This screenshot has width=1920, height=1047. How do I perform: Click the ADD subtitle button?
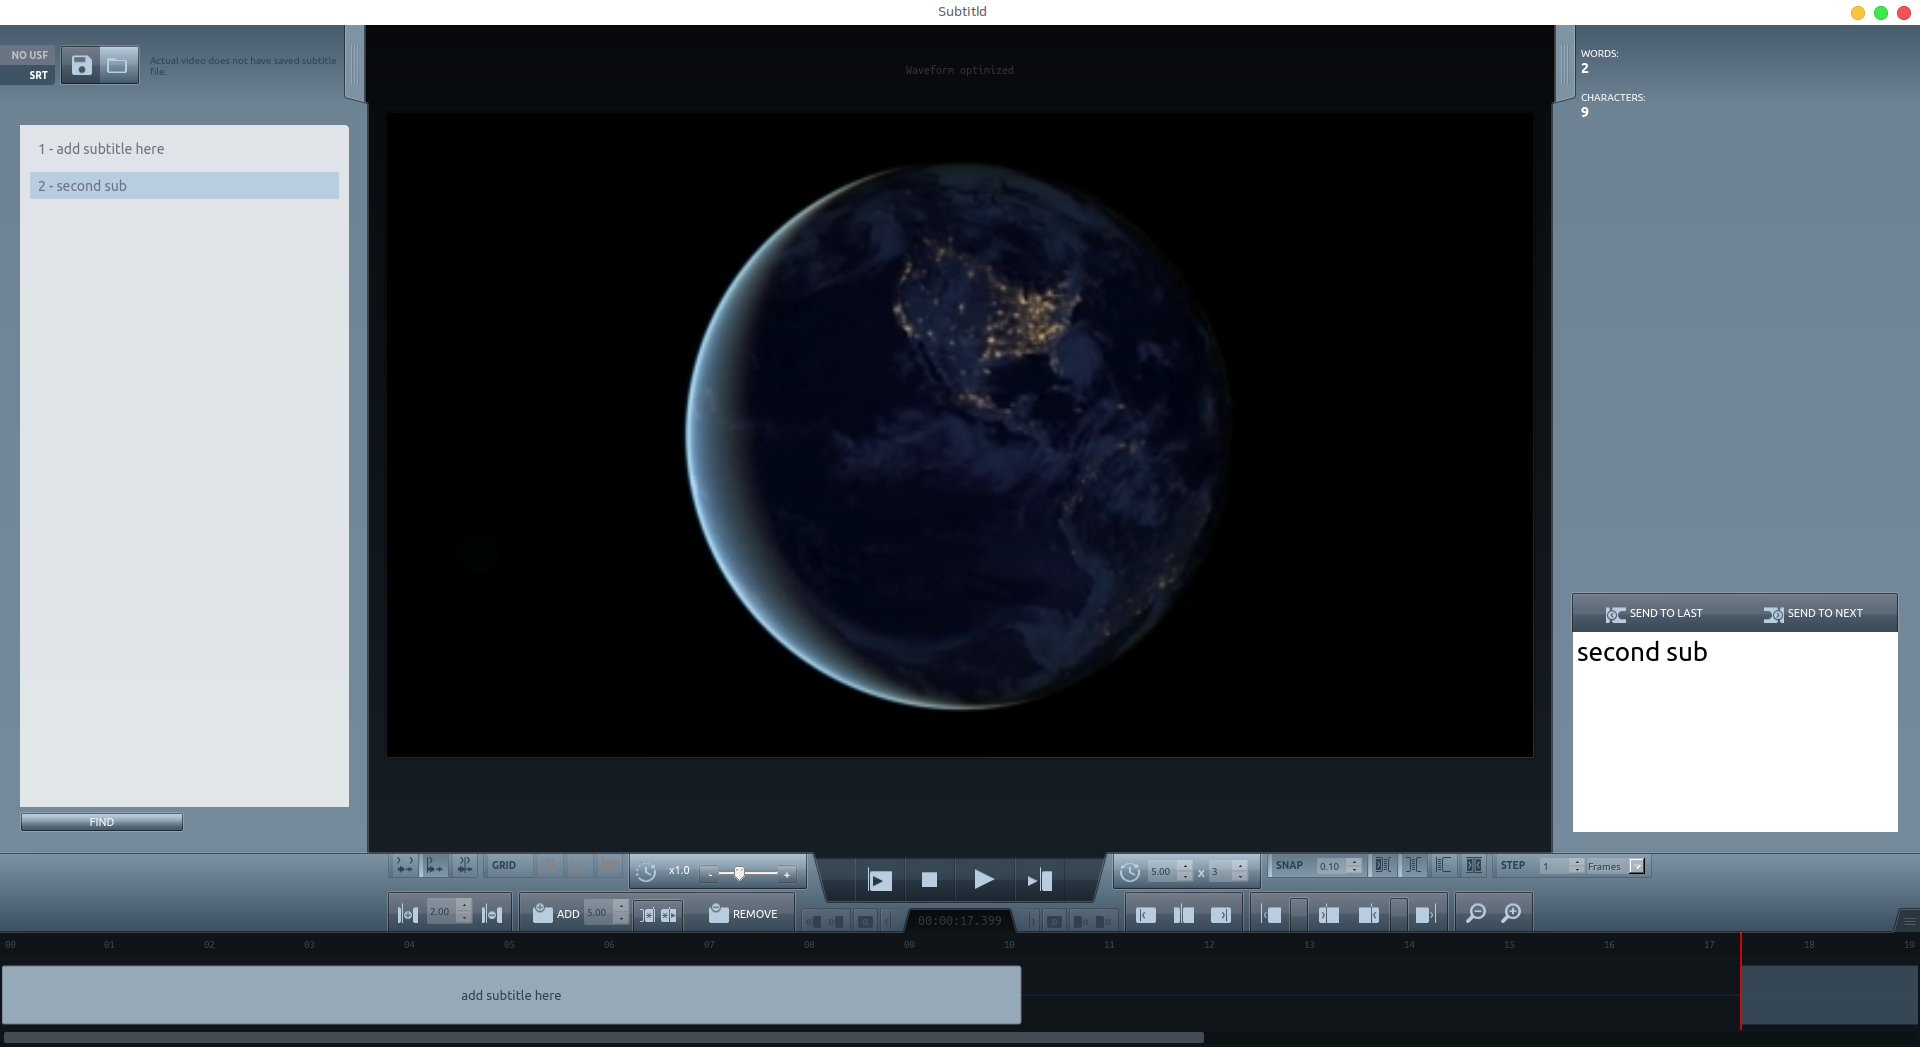click(x=556, y=914)
